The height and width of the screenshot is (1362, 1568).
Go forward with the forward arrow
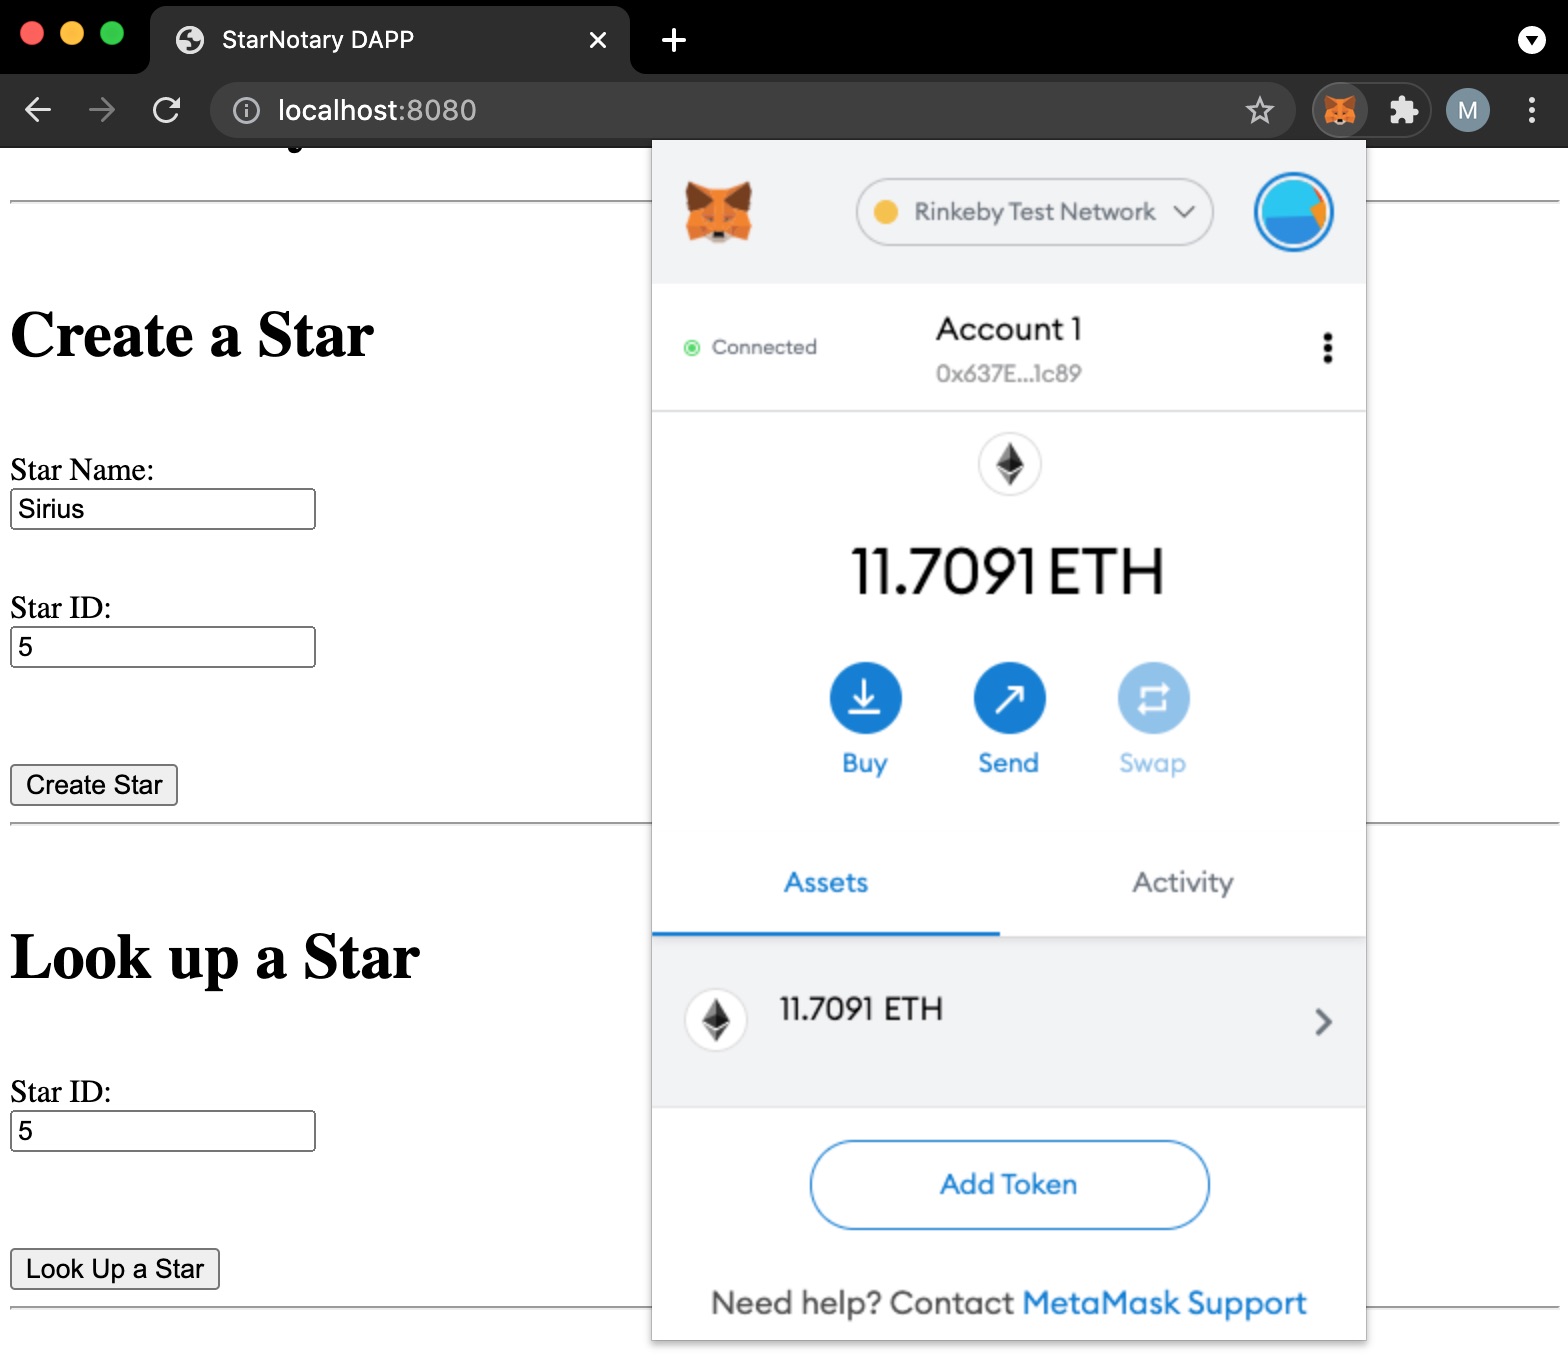coord(102,110)
